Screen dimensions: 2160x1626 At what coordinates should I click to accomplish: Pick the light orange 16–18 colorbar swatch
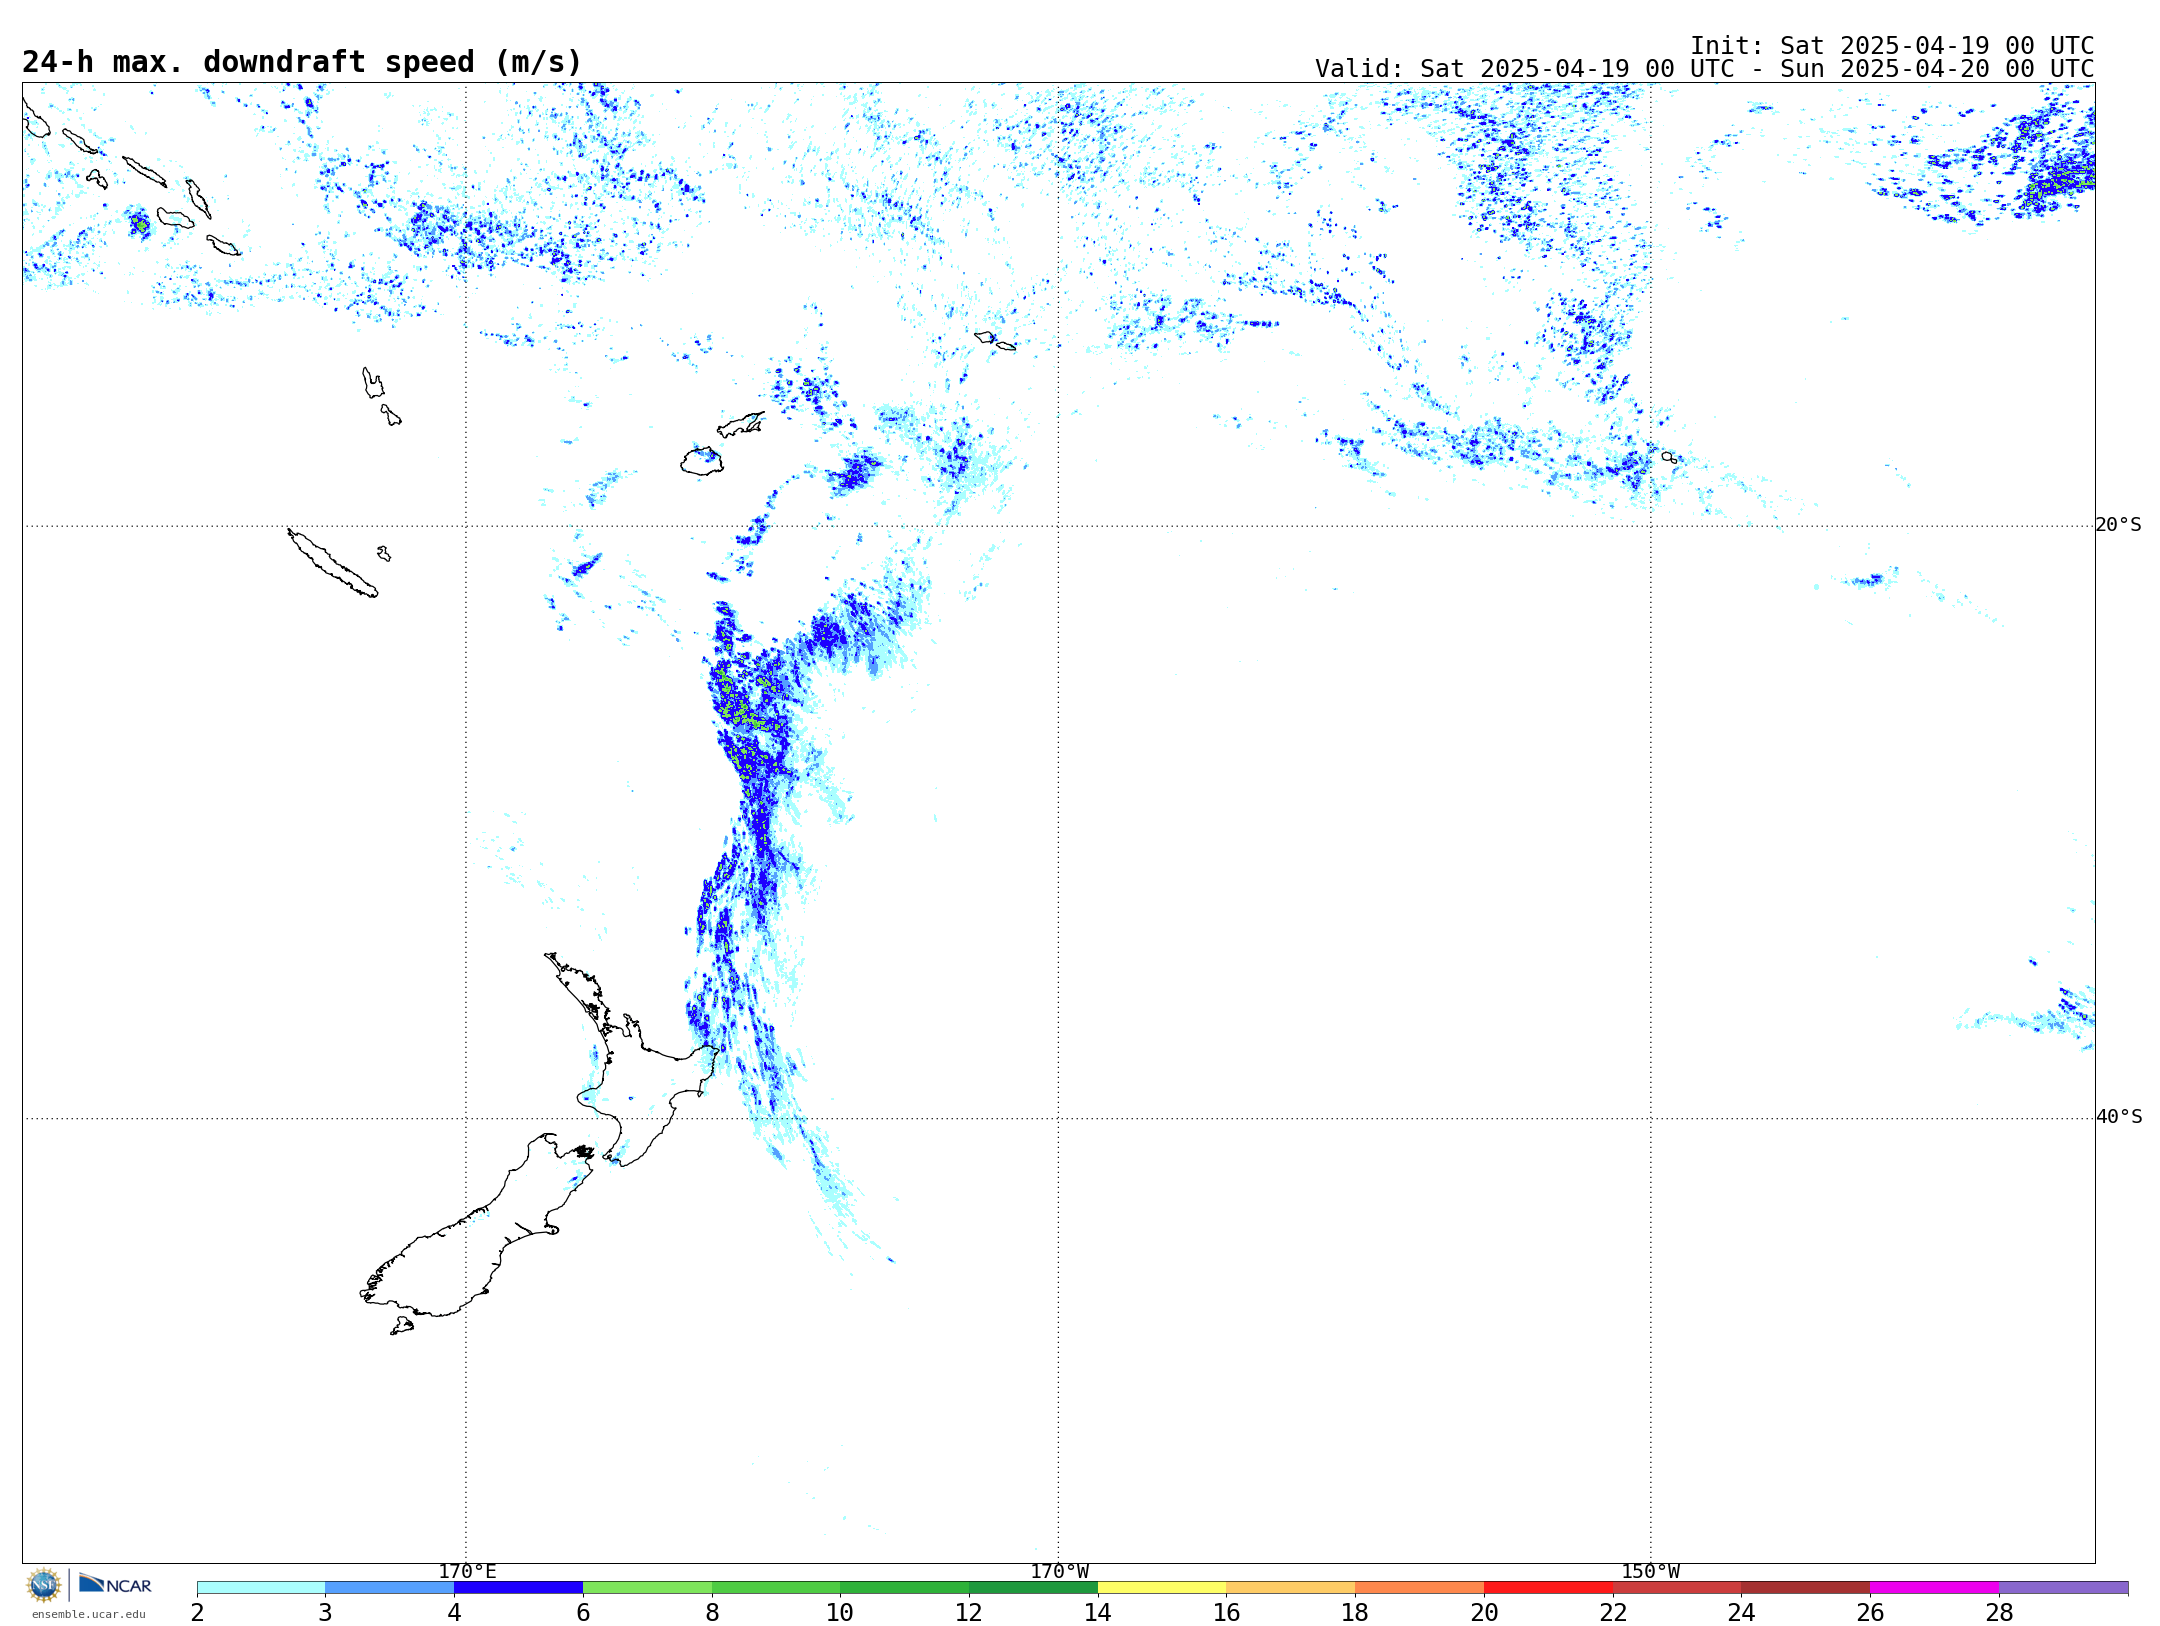click(x=1291, y=1588)
